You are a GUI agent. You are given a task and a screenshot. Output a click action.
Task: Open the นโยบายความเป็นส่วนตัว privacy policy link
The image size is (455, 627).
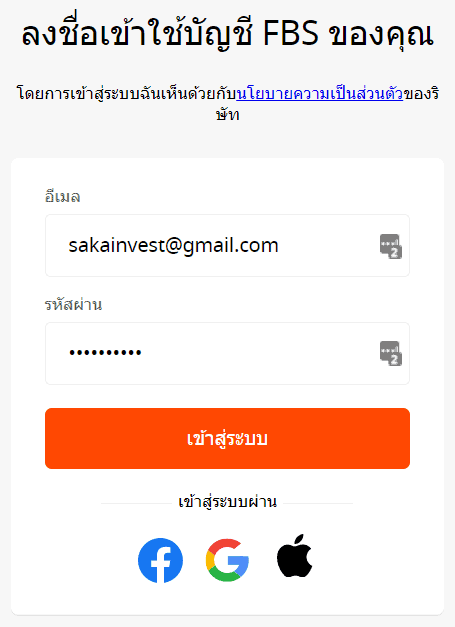[x=319, y=94]
